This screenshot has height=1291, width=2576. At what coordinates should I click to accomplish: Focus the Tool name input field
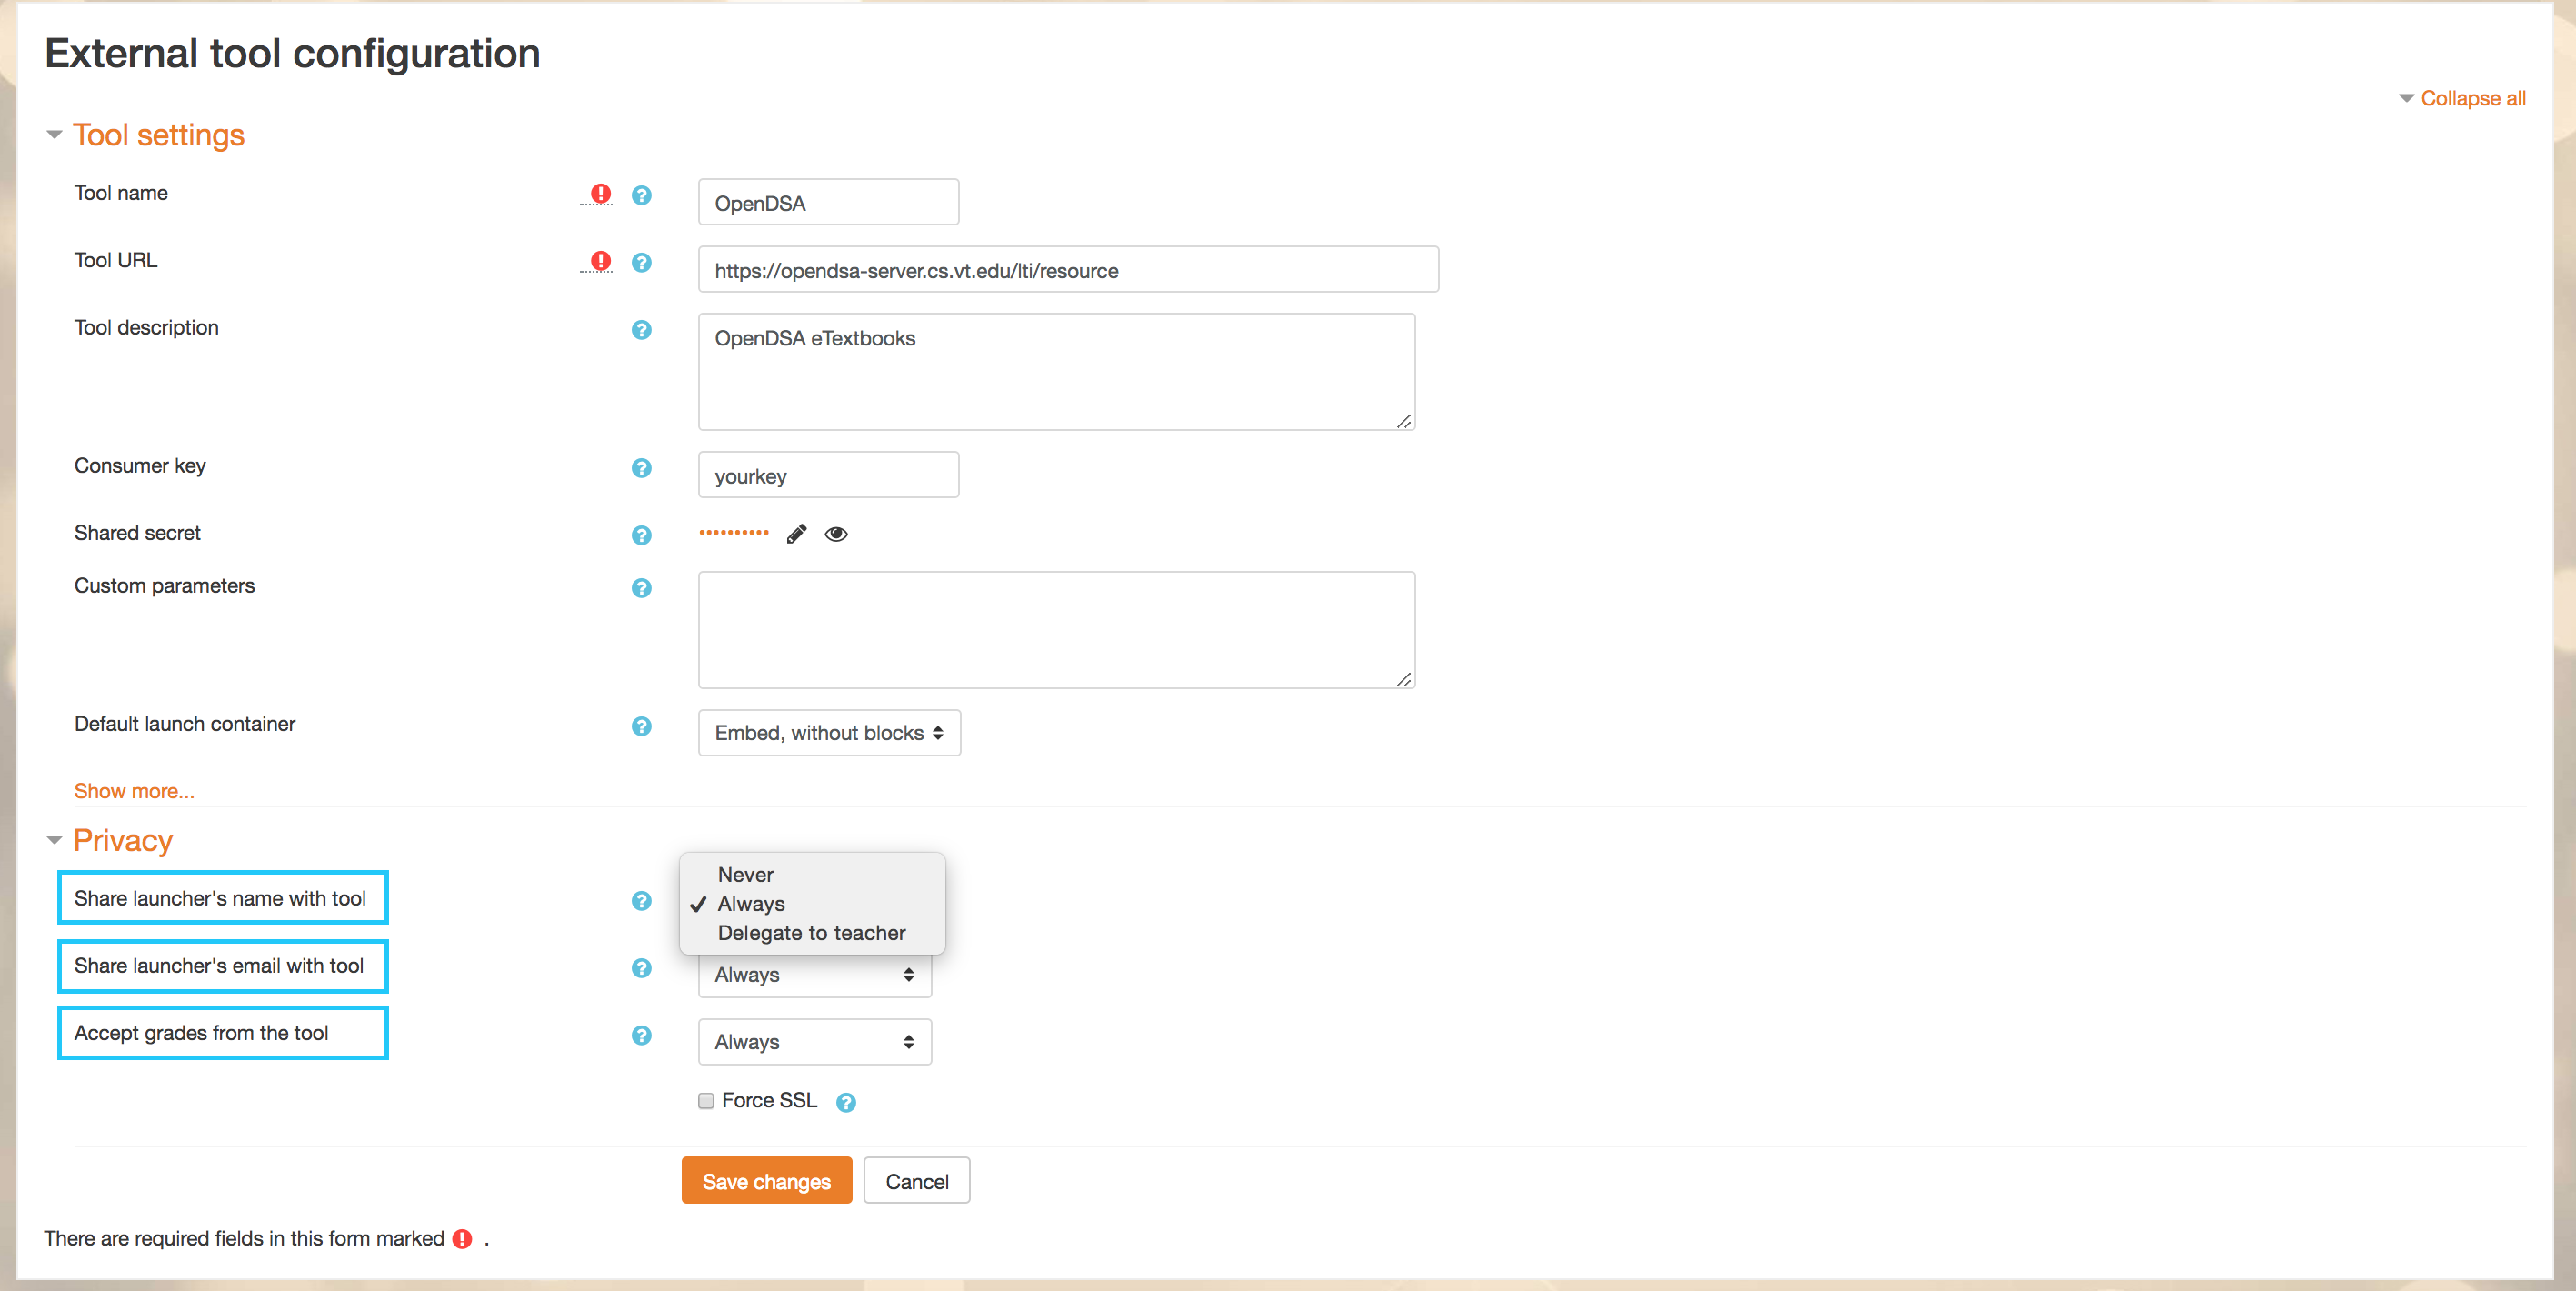pyautogui.click(x=829, y=202)
